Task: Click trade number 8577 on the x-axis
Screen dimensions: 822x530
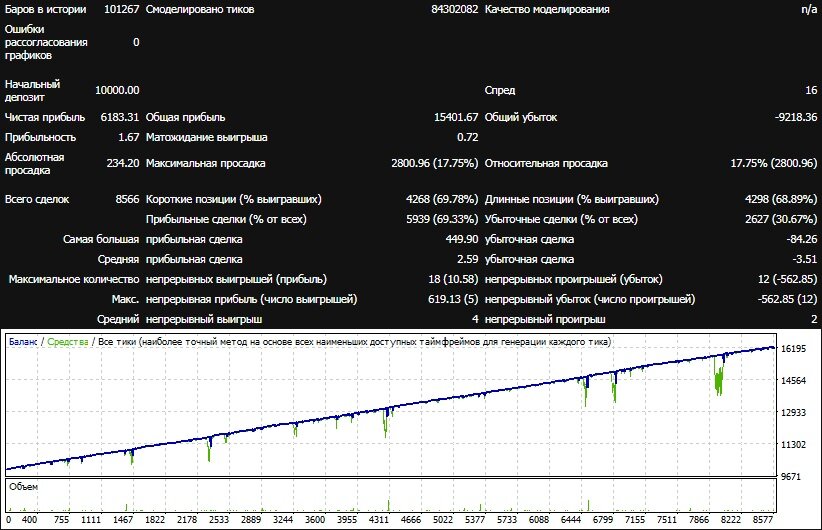Action: tap(763, 520)
